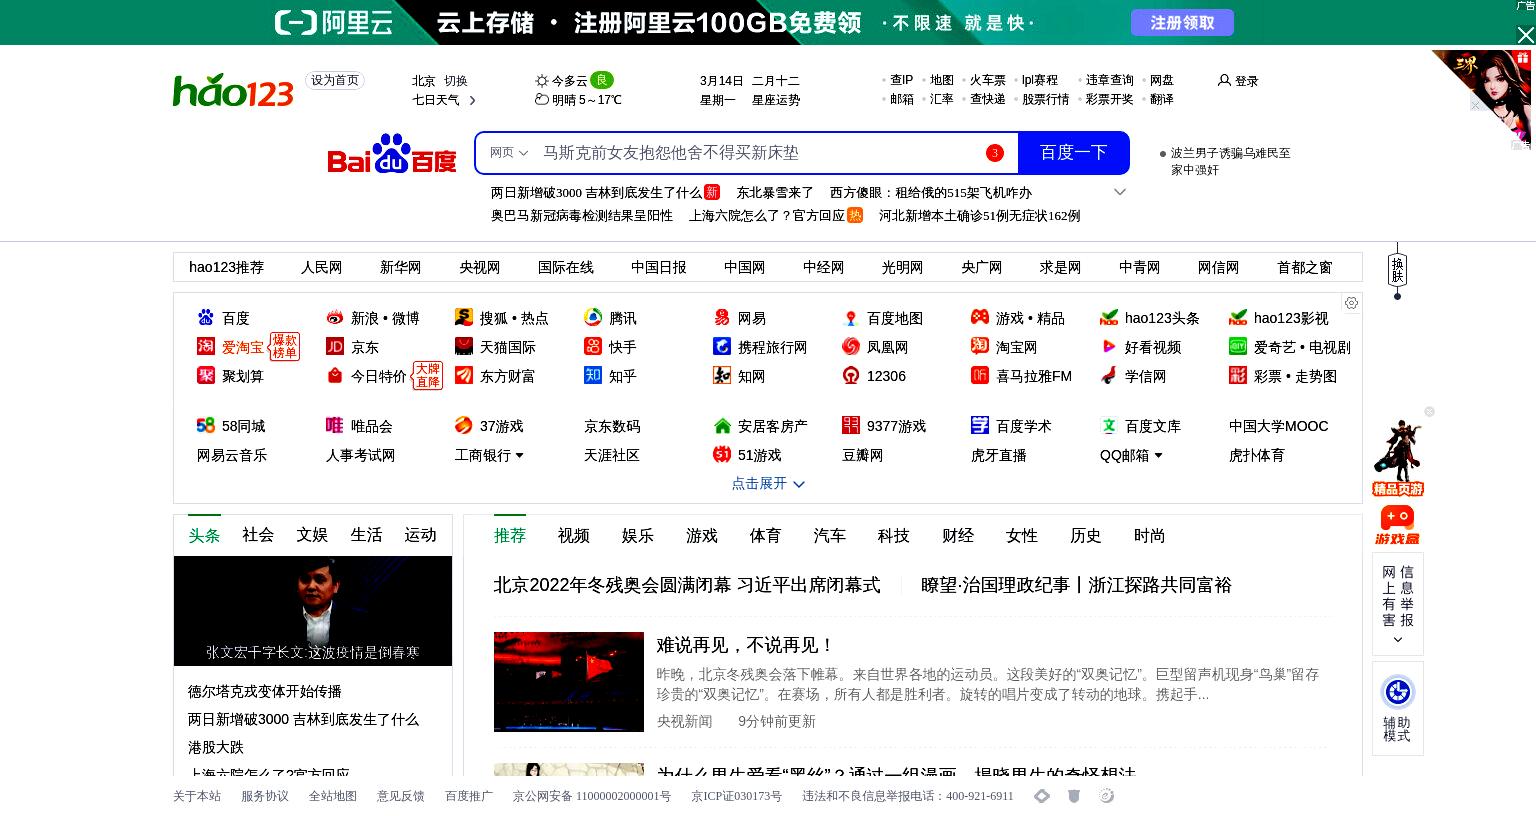Click 注册领取 banner button
The height and width of the screenshot is (816, 1536).
coord(1182,22)
